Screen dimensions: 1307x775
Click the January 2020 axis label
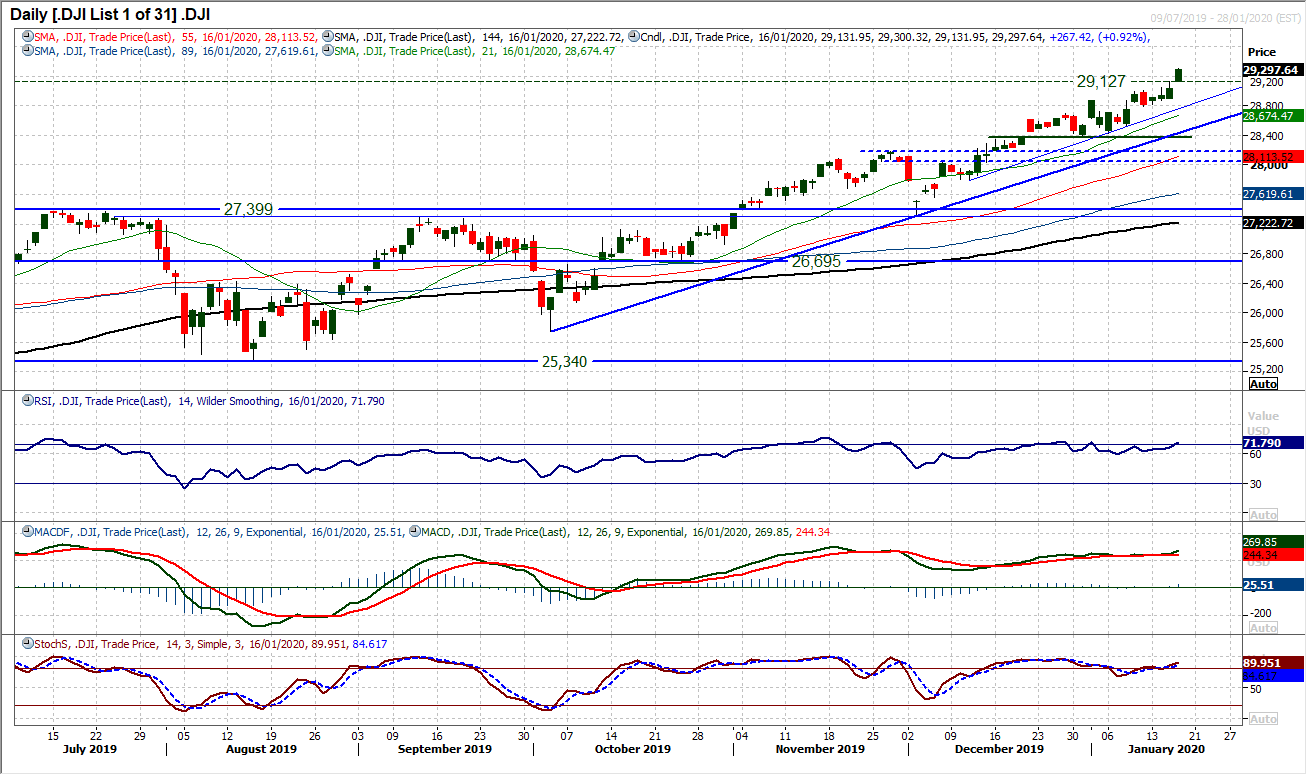(1166, 748)
